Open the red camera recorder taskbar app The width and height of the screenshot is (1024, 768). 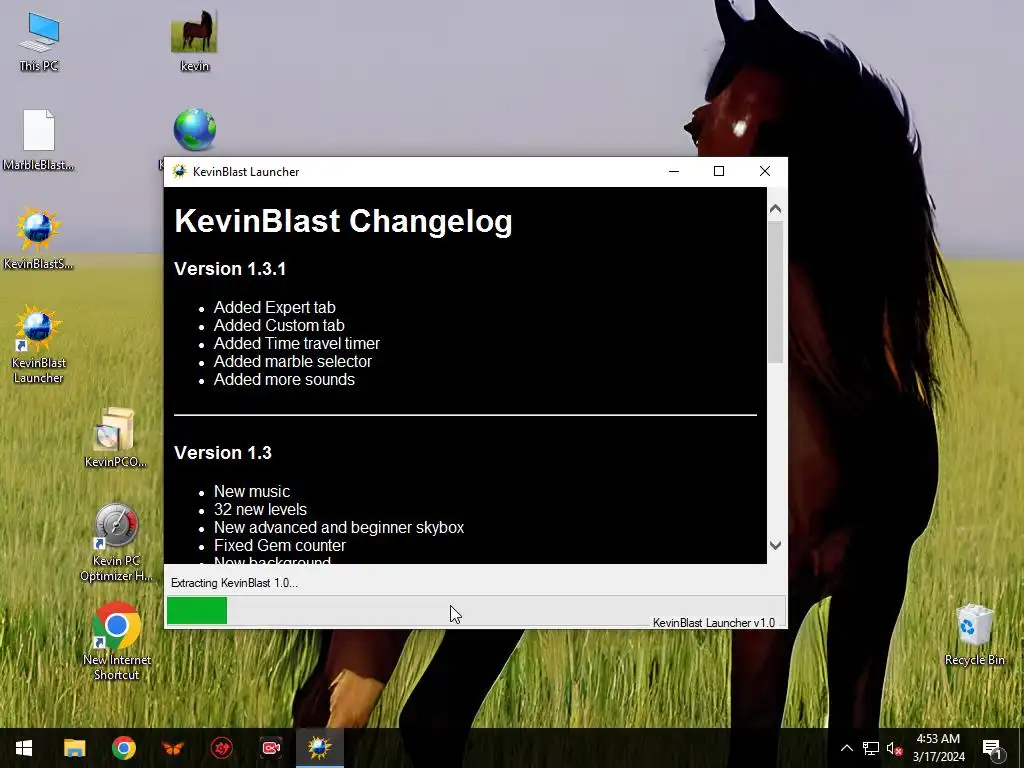pos(271,748)
